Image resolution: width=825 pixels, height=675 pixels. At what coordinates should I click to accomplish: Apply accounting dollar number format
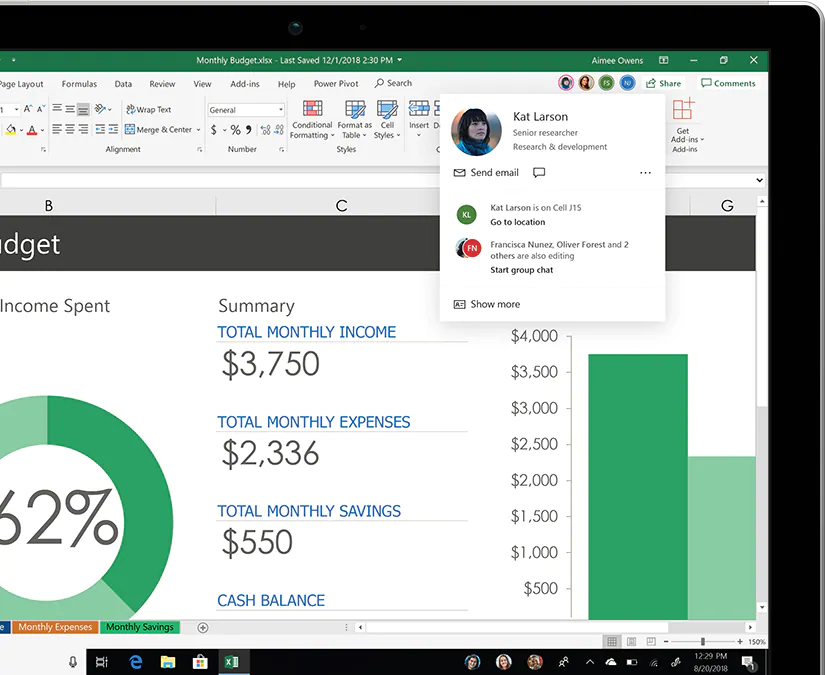214,129
